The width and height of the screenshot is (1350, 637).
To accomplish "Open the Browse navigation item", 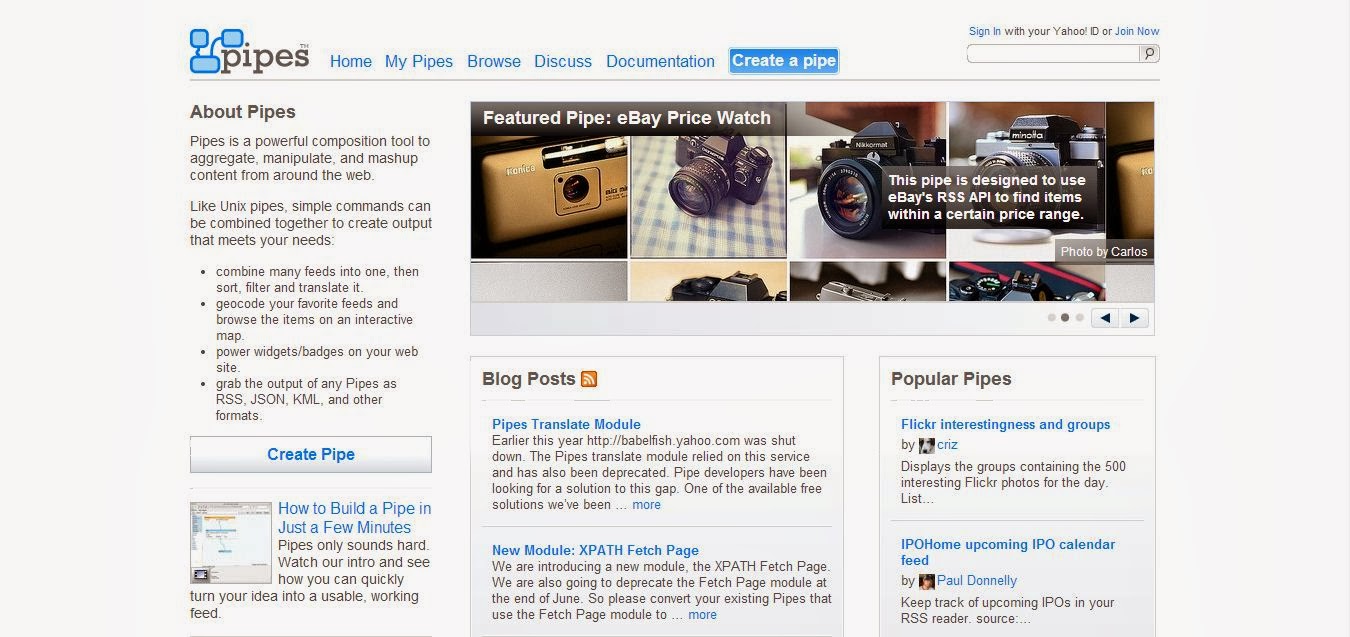I will 494,61.
